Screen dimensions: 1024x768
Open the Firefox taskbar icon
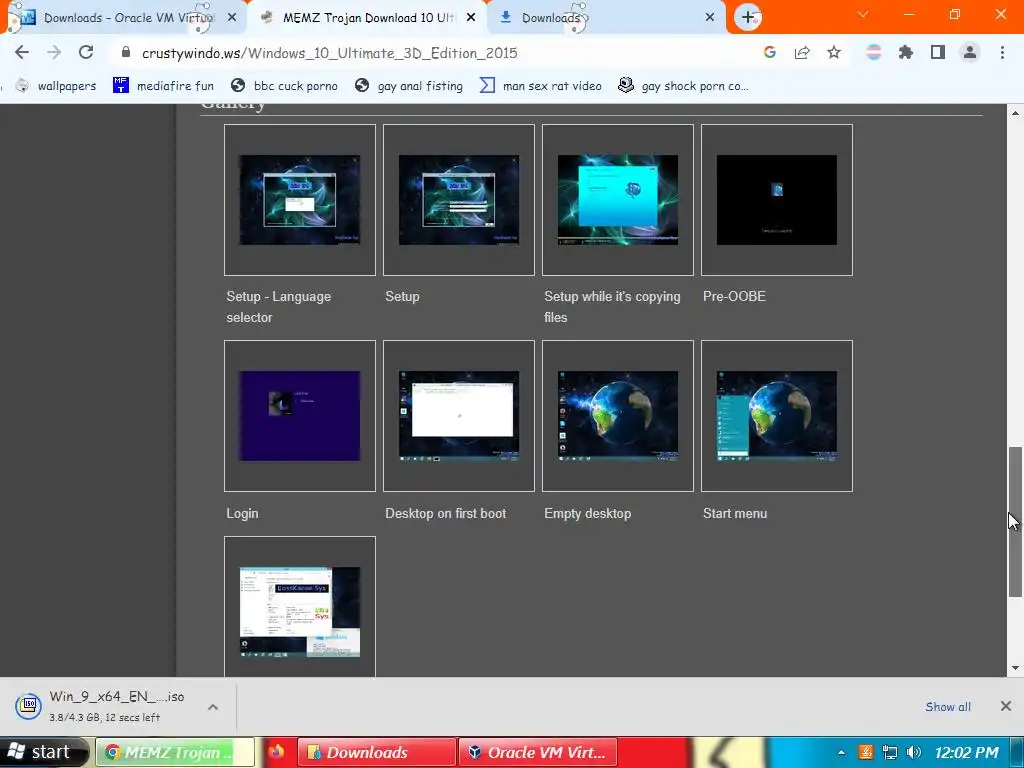click(276, 752)
